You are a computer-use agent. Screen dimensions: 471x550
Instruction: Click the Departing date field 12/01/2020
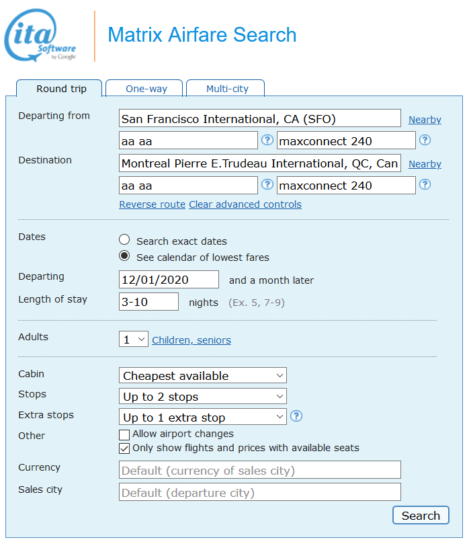pos(169,280)
